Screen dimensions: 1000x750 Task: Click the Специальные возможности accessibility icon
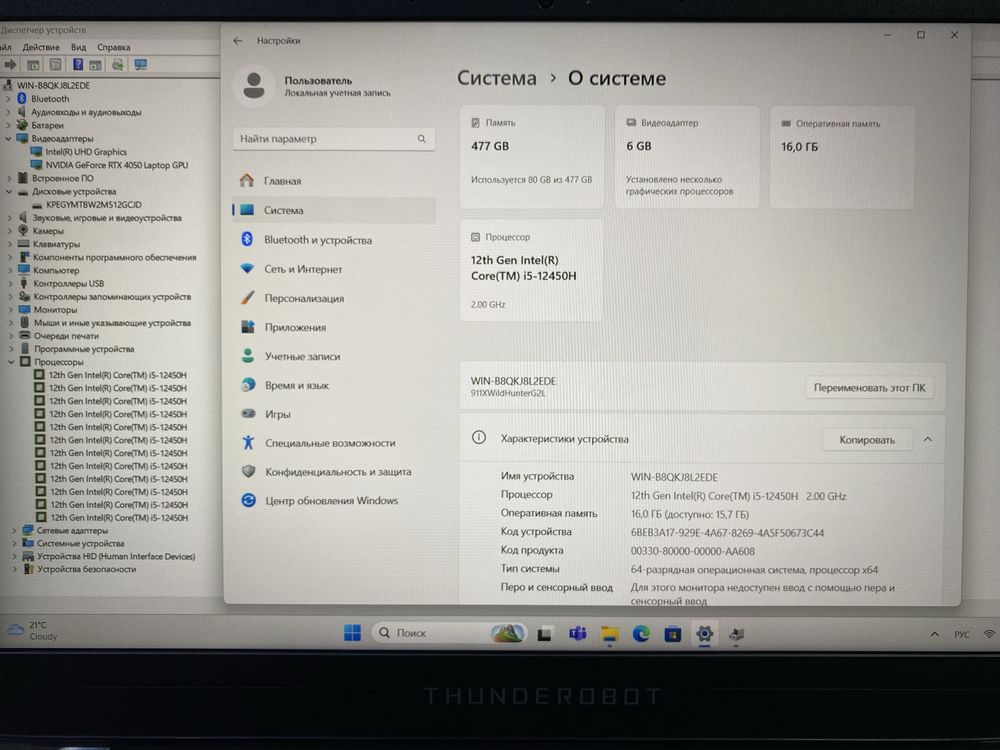point(248,443)
